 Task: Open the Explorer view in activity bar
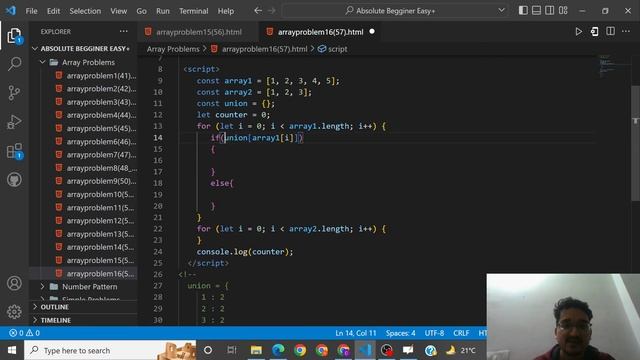pyautogui.click(x=14, y=36)
